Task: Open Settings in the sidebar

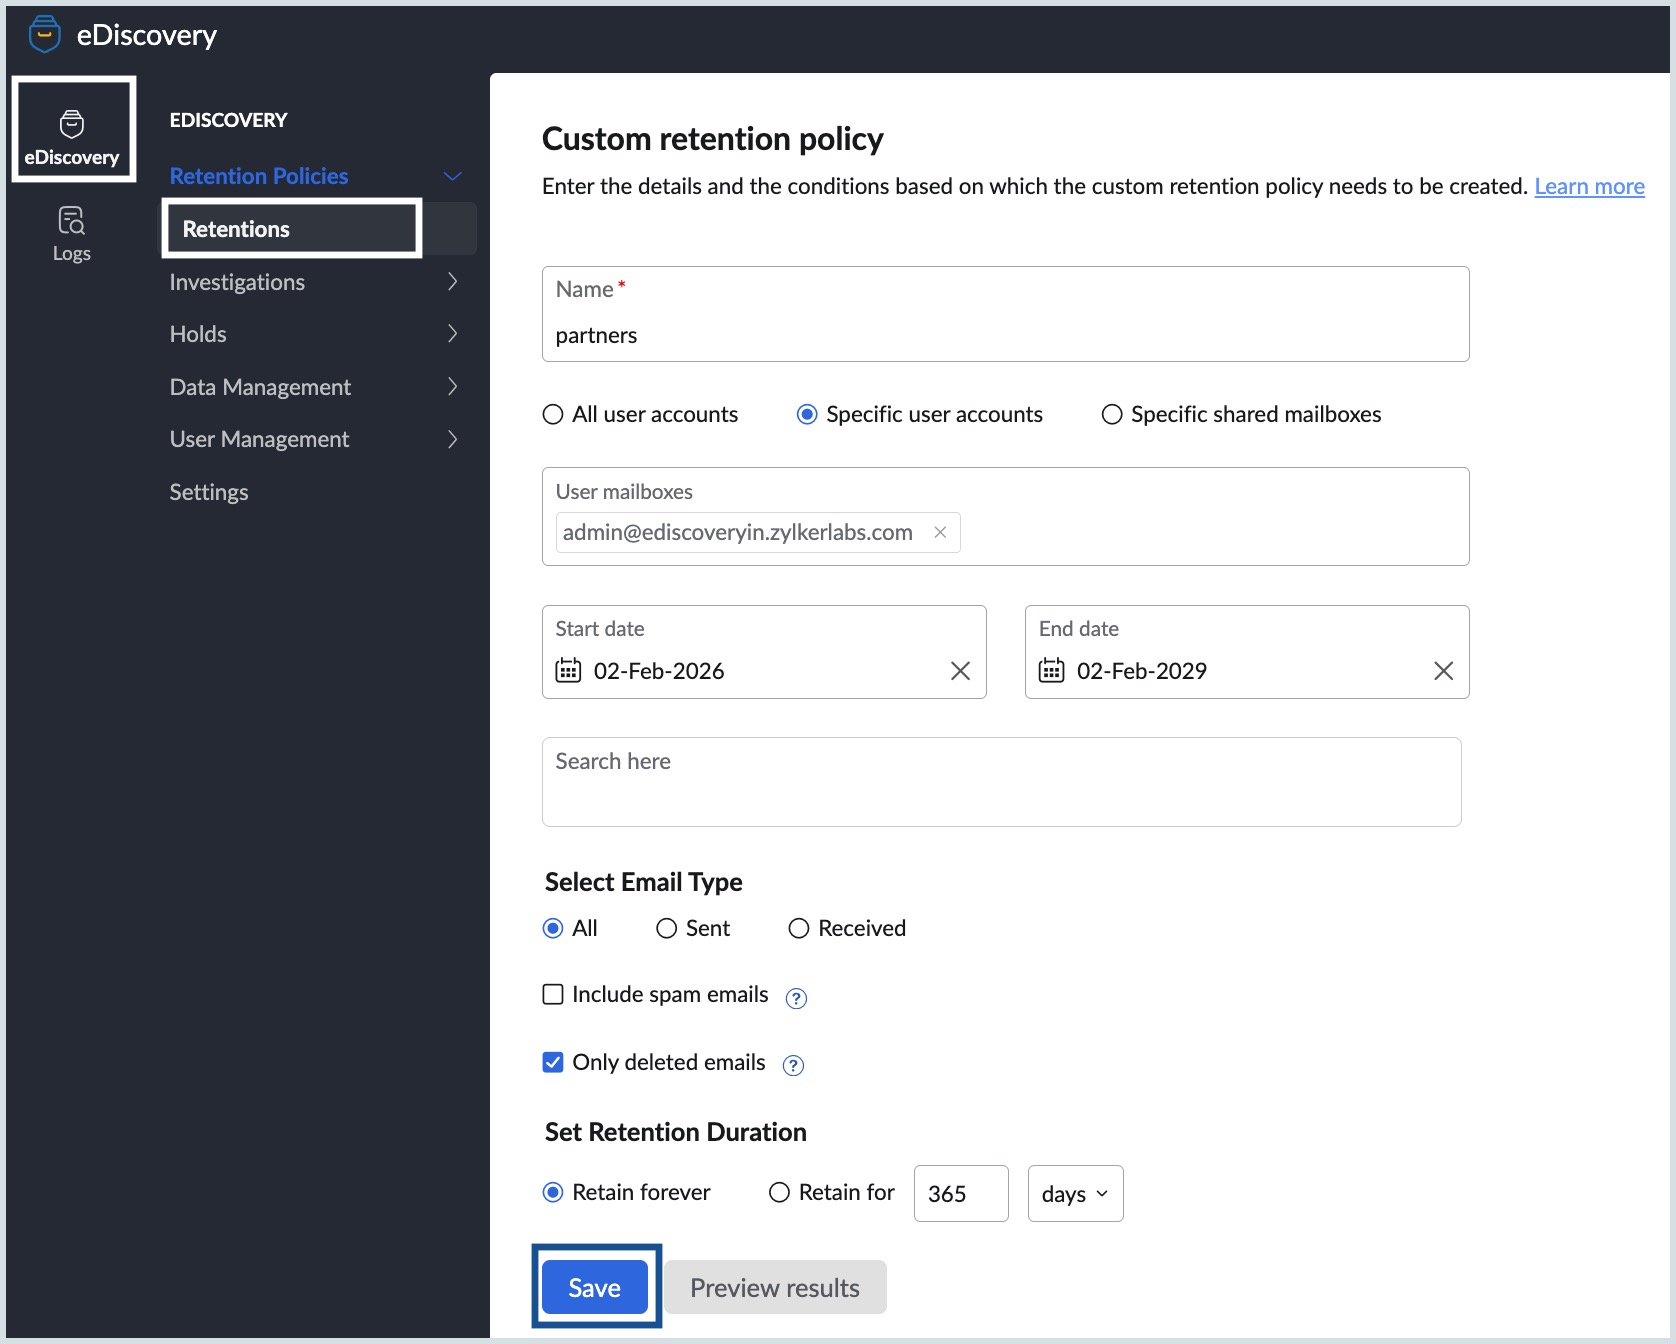Action: point(209,492)
